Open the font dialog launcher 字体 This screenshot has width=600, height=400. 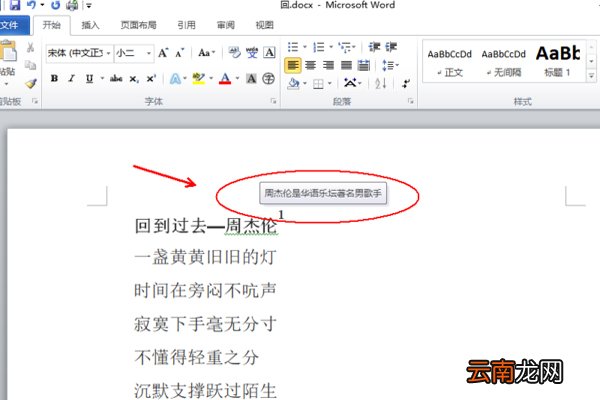click(x=274, y=101)
